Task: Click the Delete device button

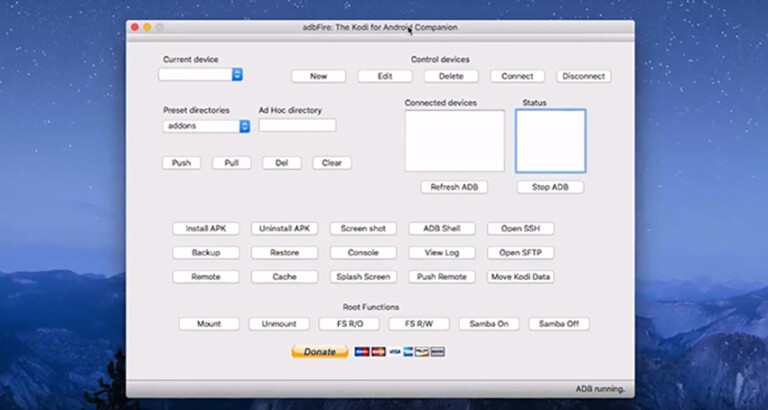Action: tap(451, 76)
